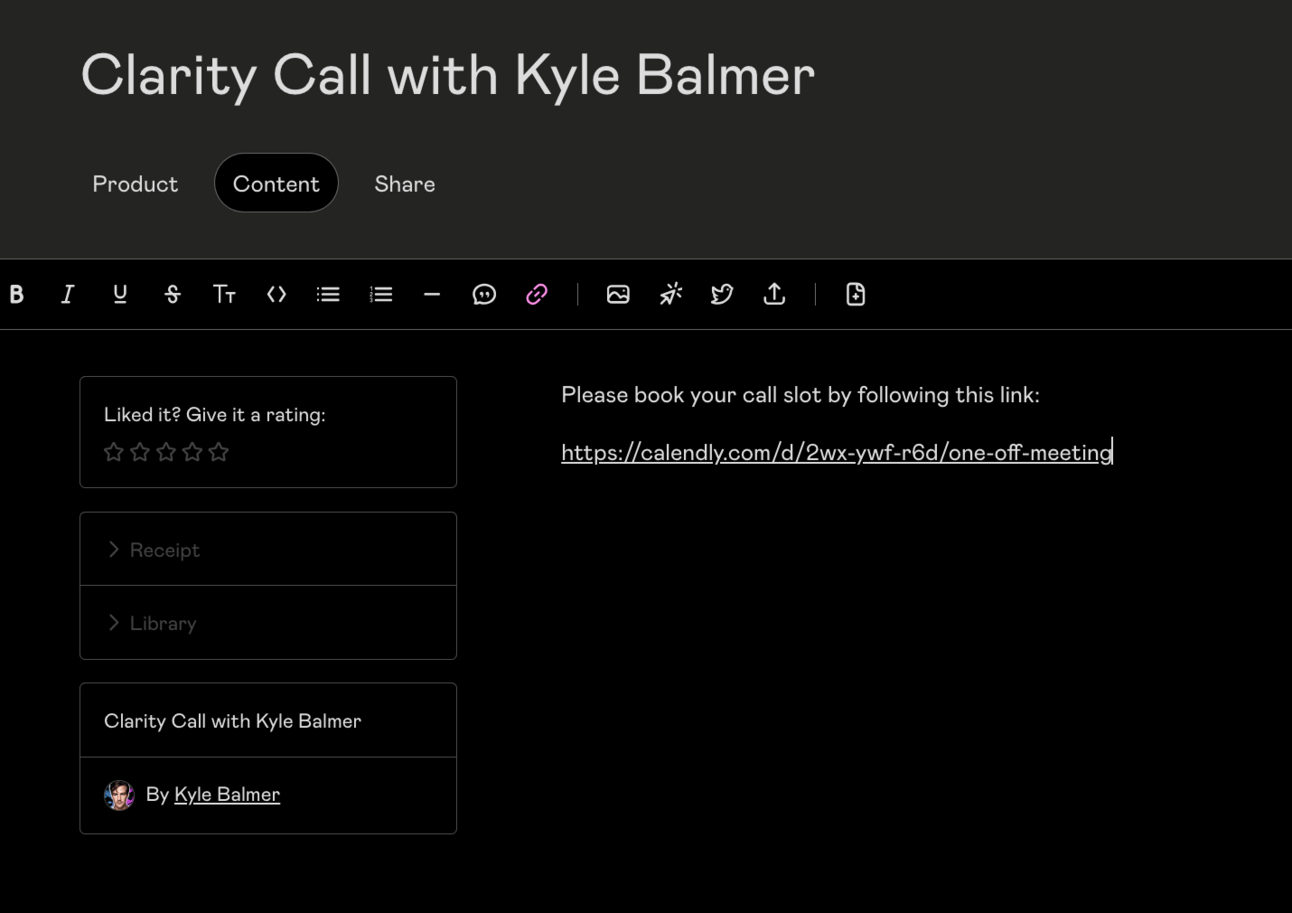Give a five-star rating
Image resolution: width=1292 pixels, height=913 pixels.
[219, 452]
